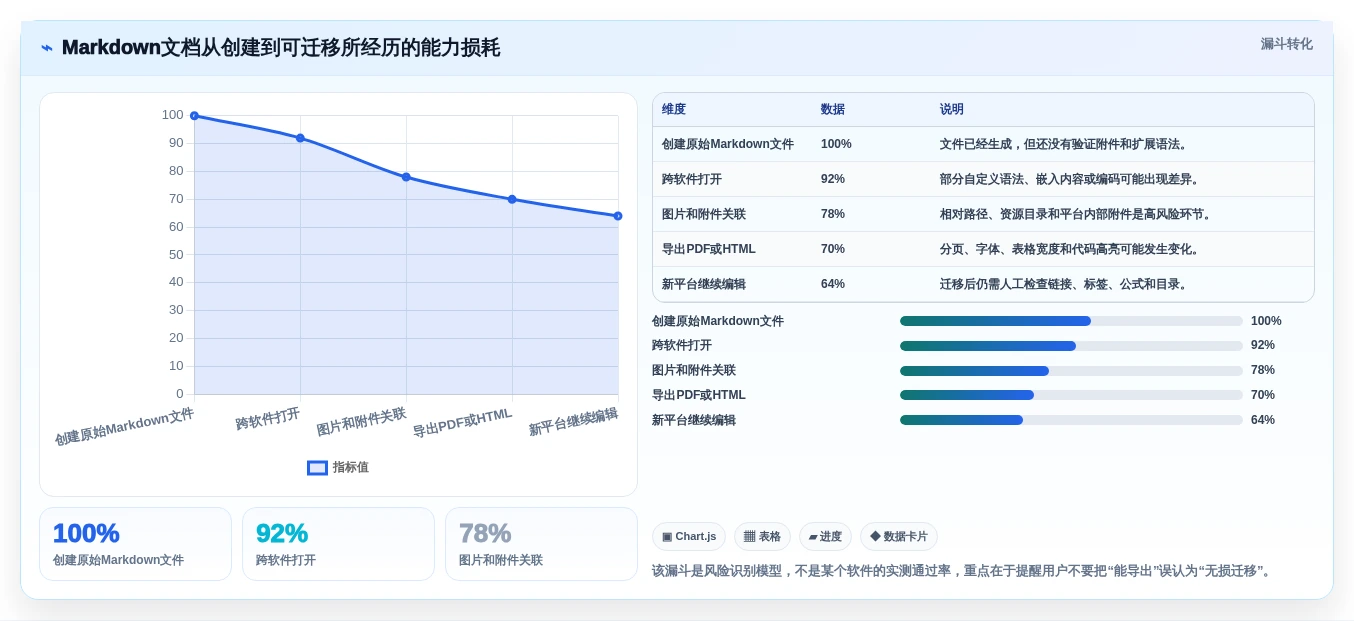1354x621 pixels.
Task: Click the 说明 column header in the table
Action: coord(952,109)
